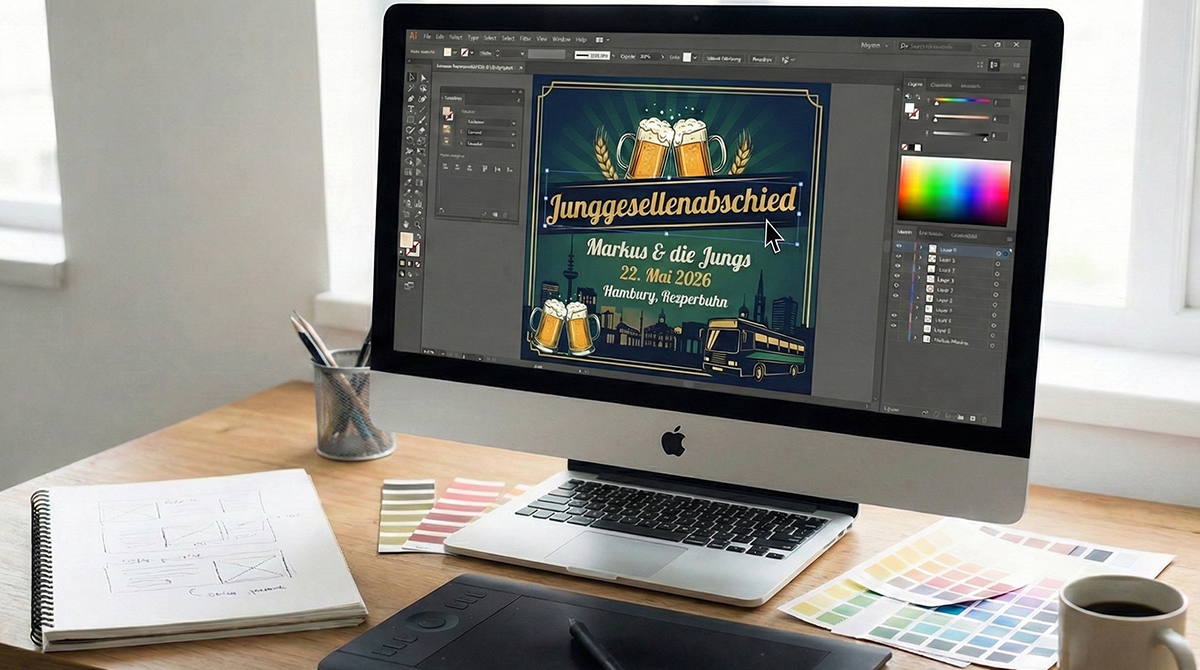Select the Selection arrow tool
The width and height of the screenshot is (1200, 670).
(x=410, y=77)
